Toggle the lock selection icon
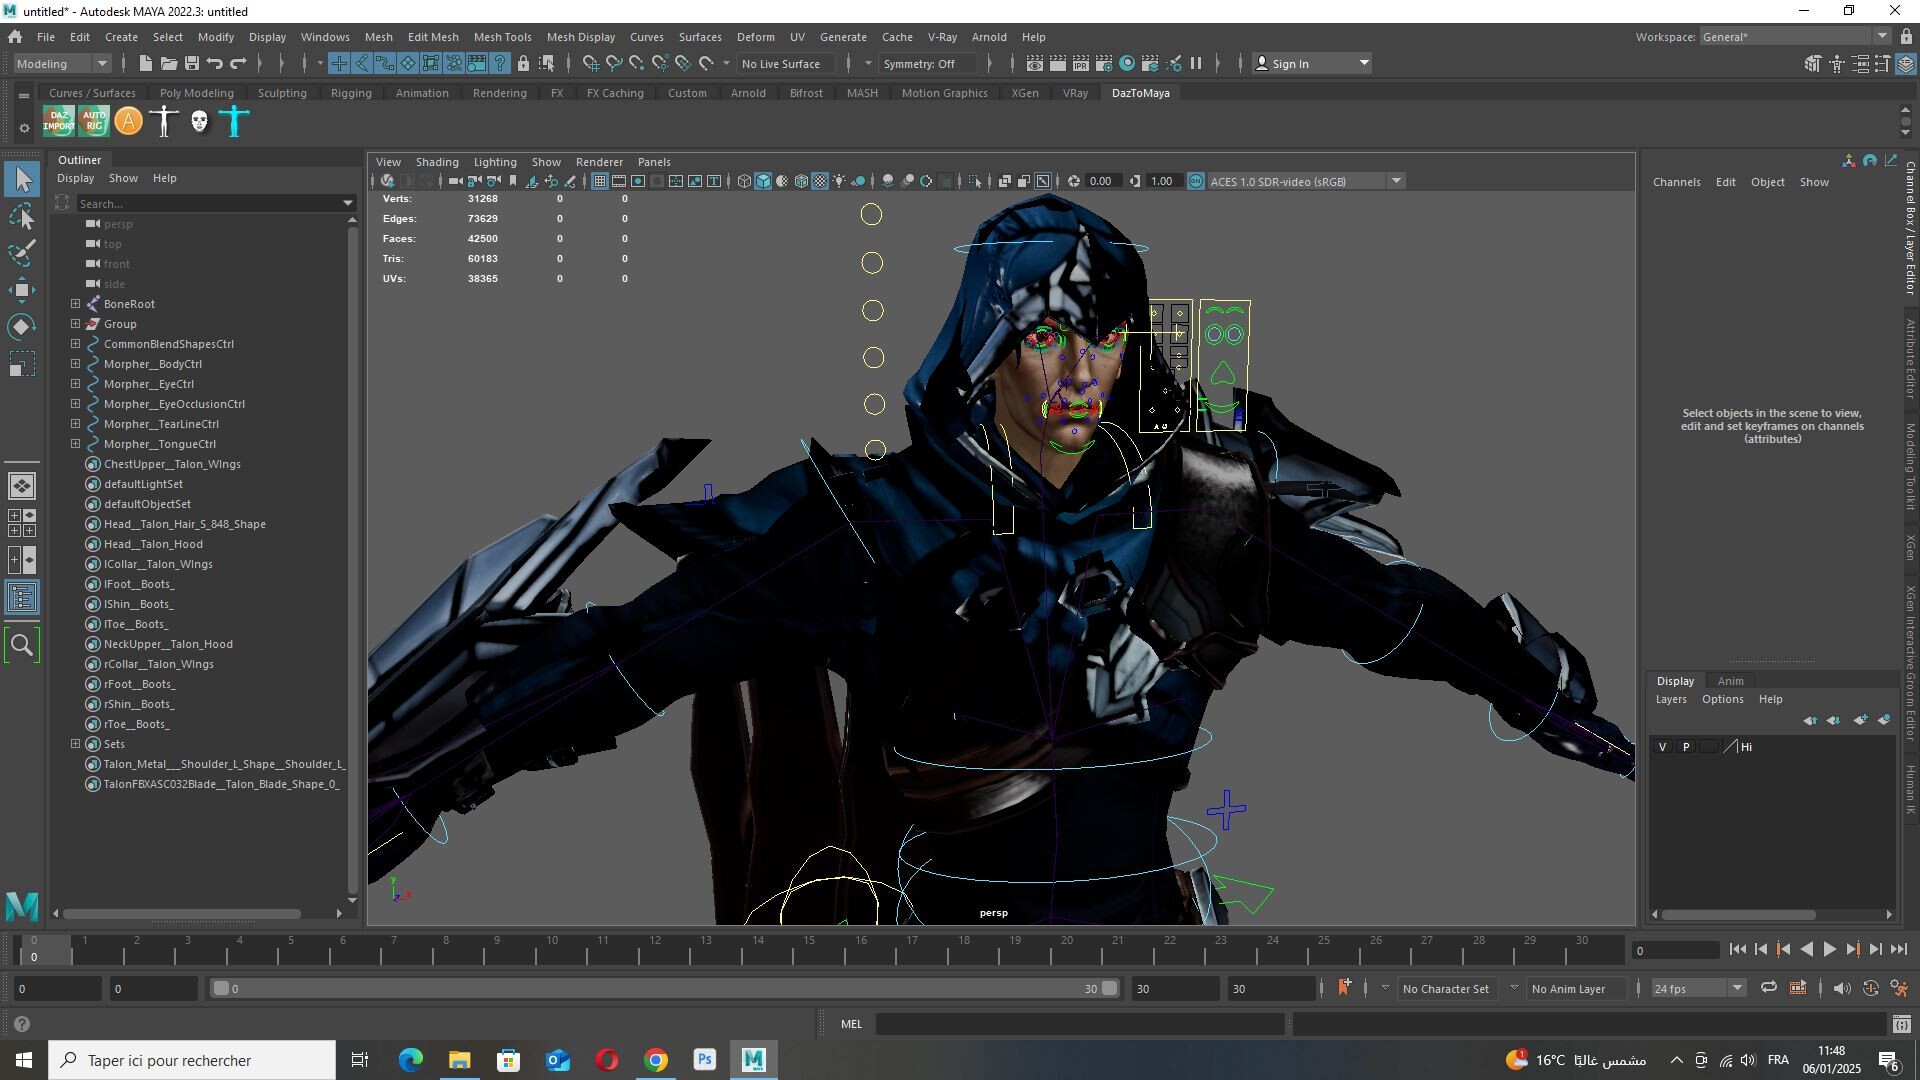Image resolution: width=1920 pixels, height=1080 pixels. click(523, 64)
